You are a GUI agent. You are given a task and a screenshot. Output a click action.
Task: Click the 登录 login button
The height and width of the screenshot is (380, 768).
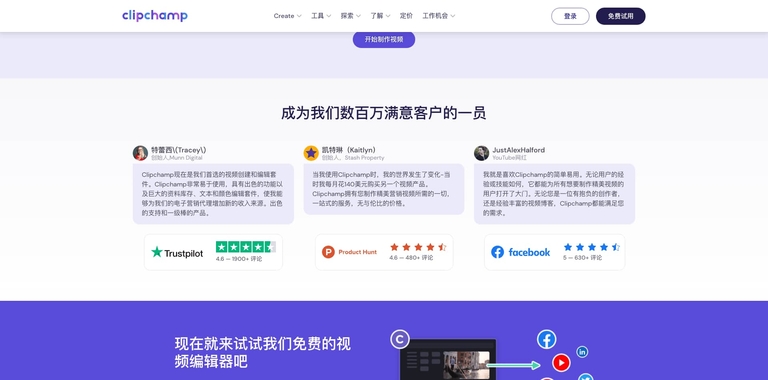click(x=570, y=16)
